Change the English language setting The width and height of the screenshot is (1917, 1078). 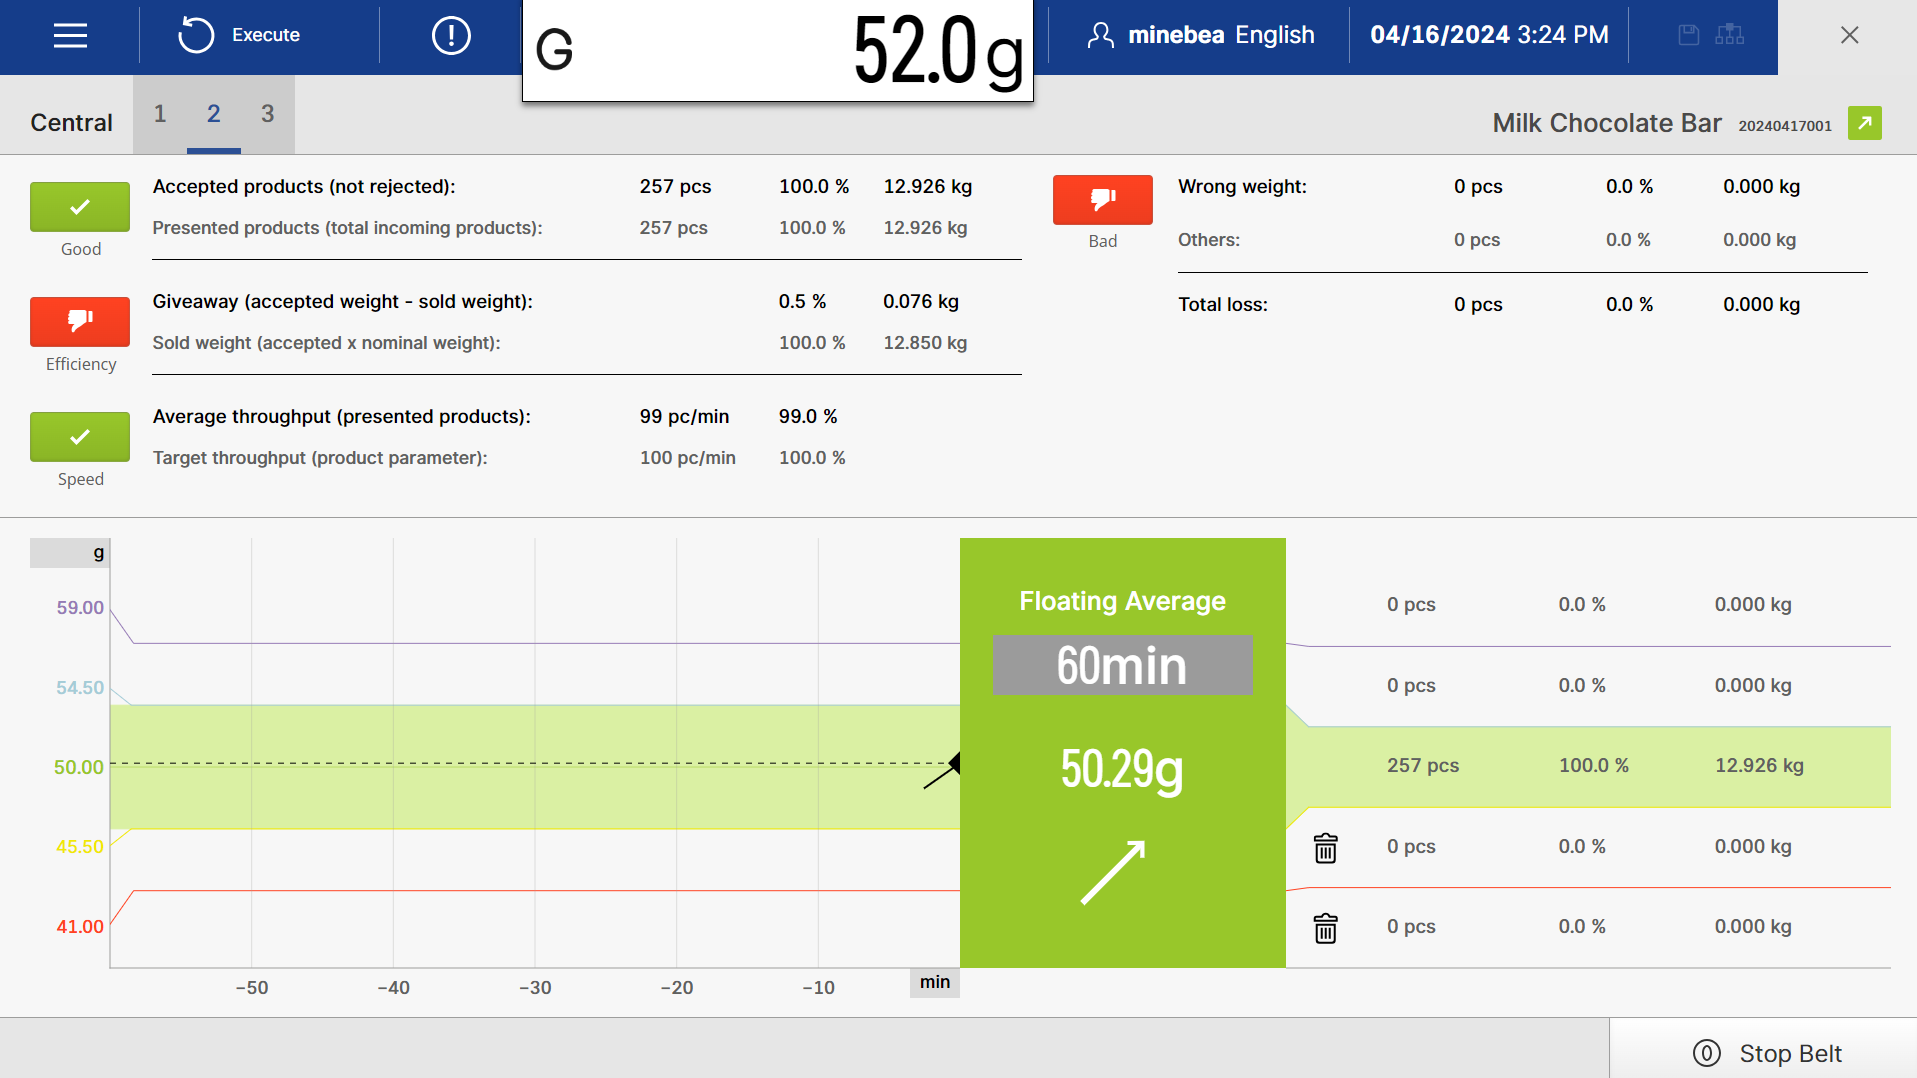tap(1274, 36)
